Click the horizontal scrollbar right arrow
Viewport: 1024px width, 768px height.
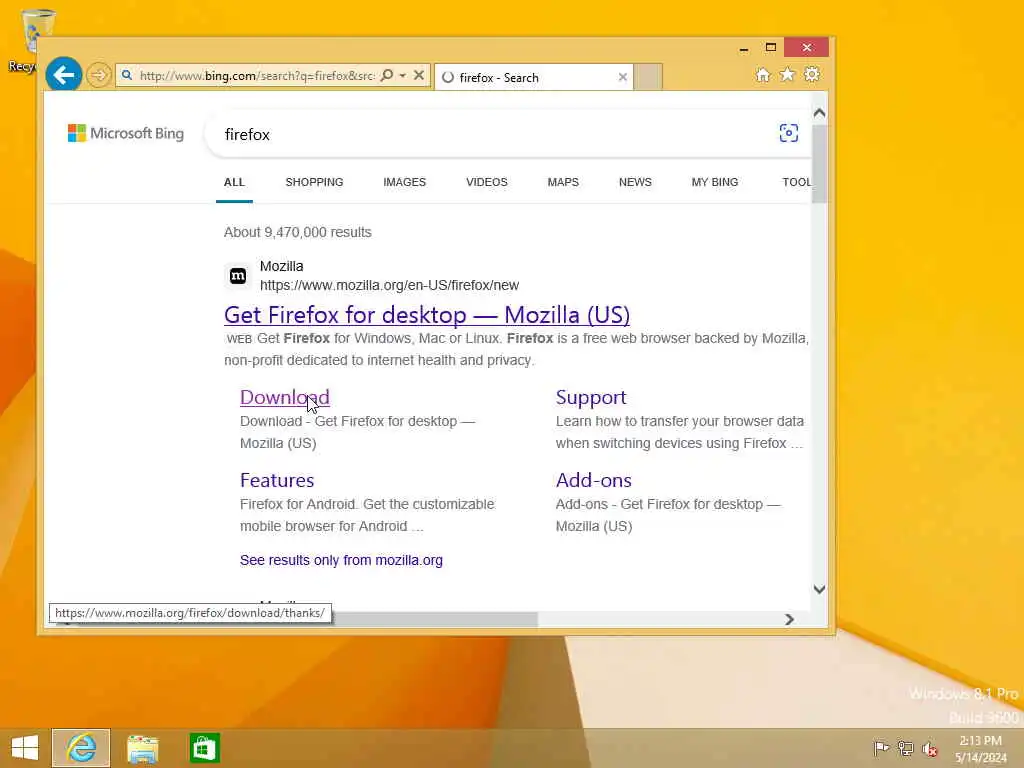[x=790, y=619]
